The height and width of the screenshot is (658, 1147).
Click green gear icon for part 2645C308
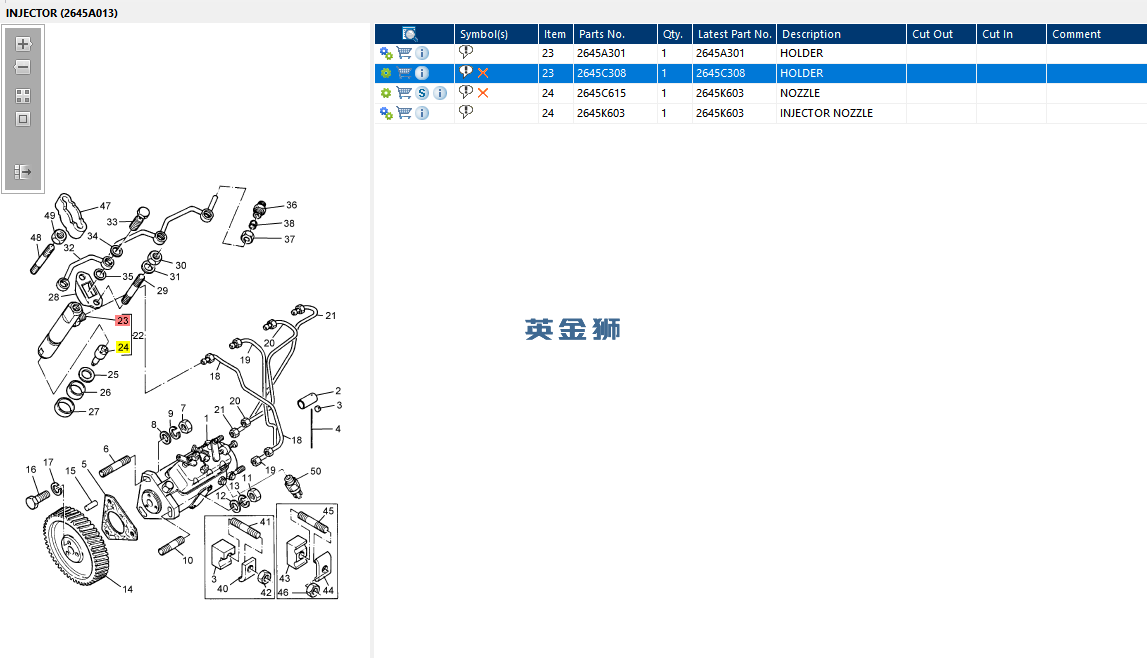tap(386, 73)
